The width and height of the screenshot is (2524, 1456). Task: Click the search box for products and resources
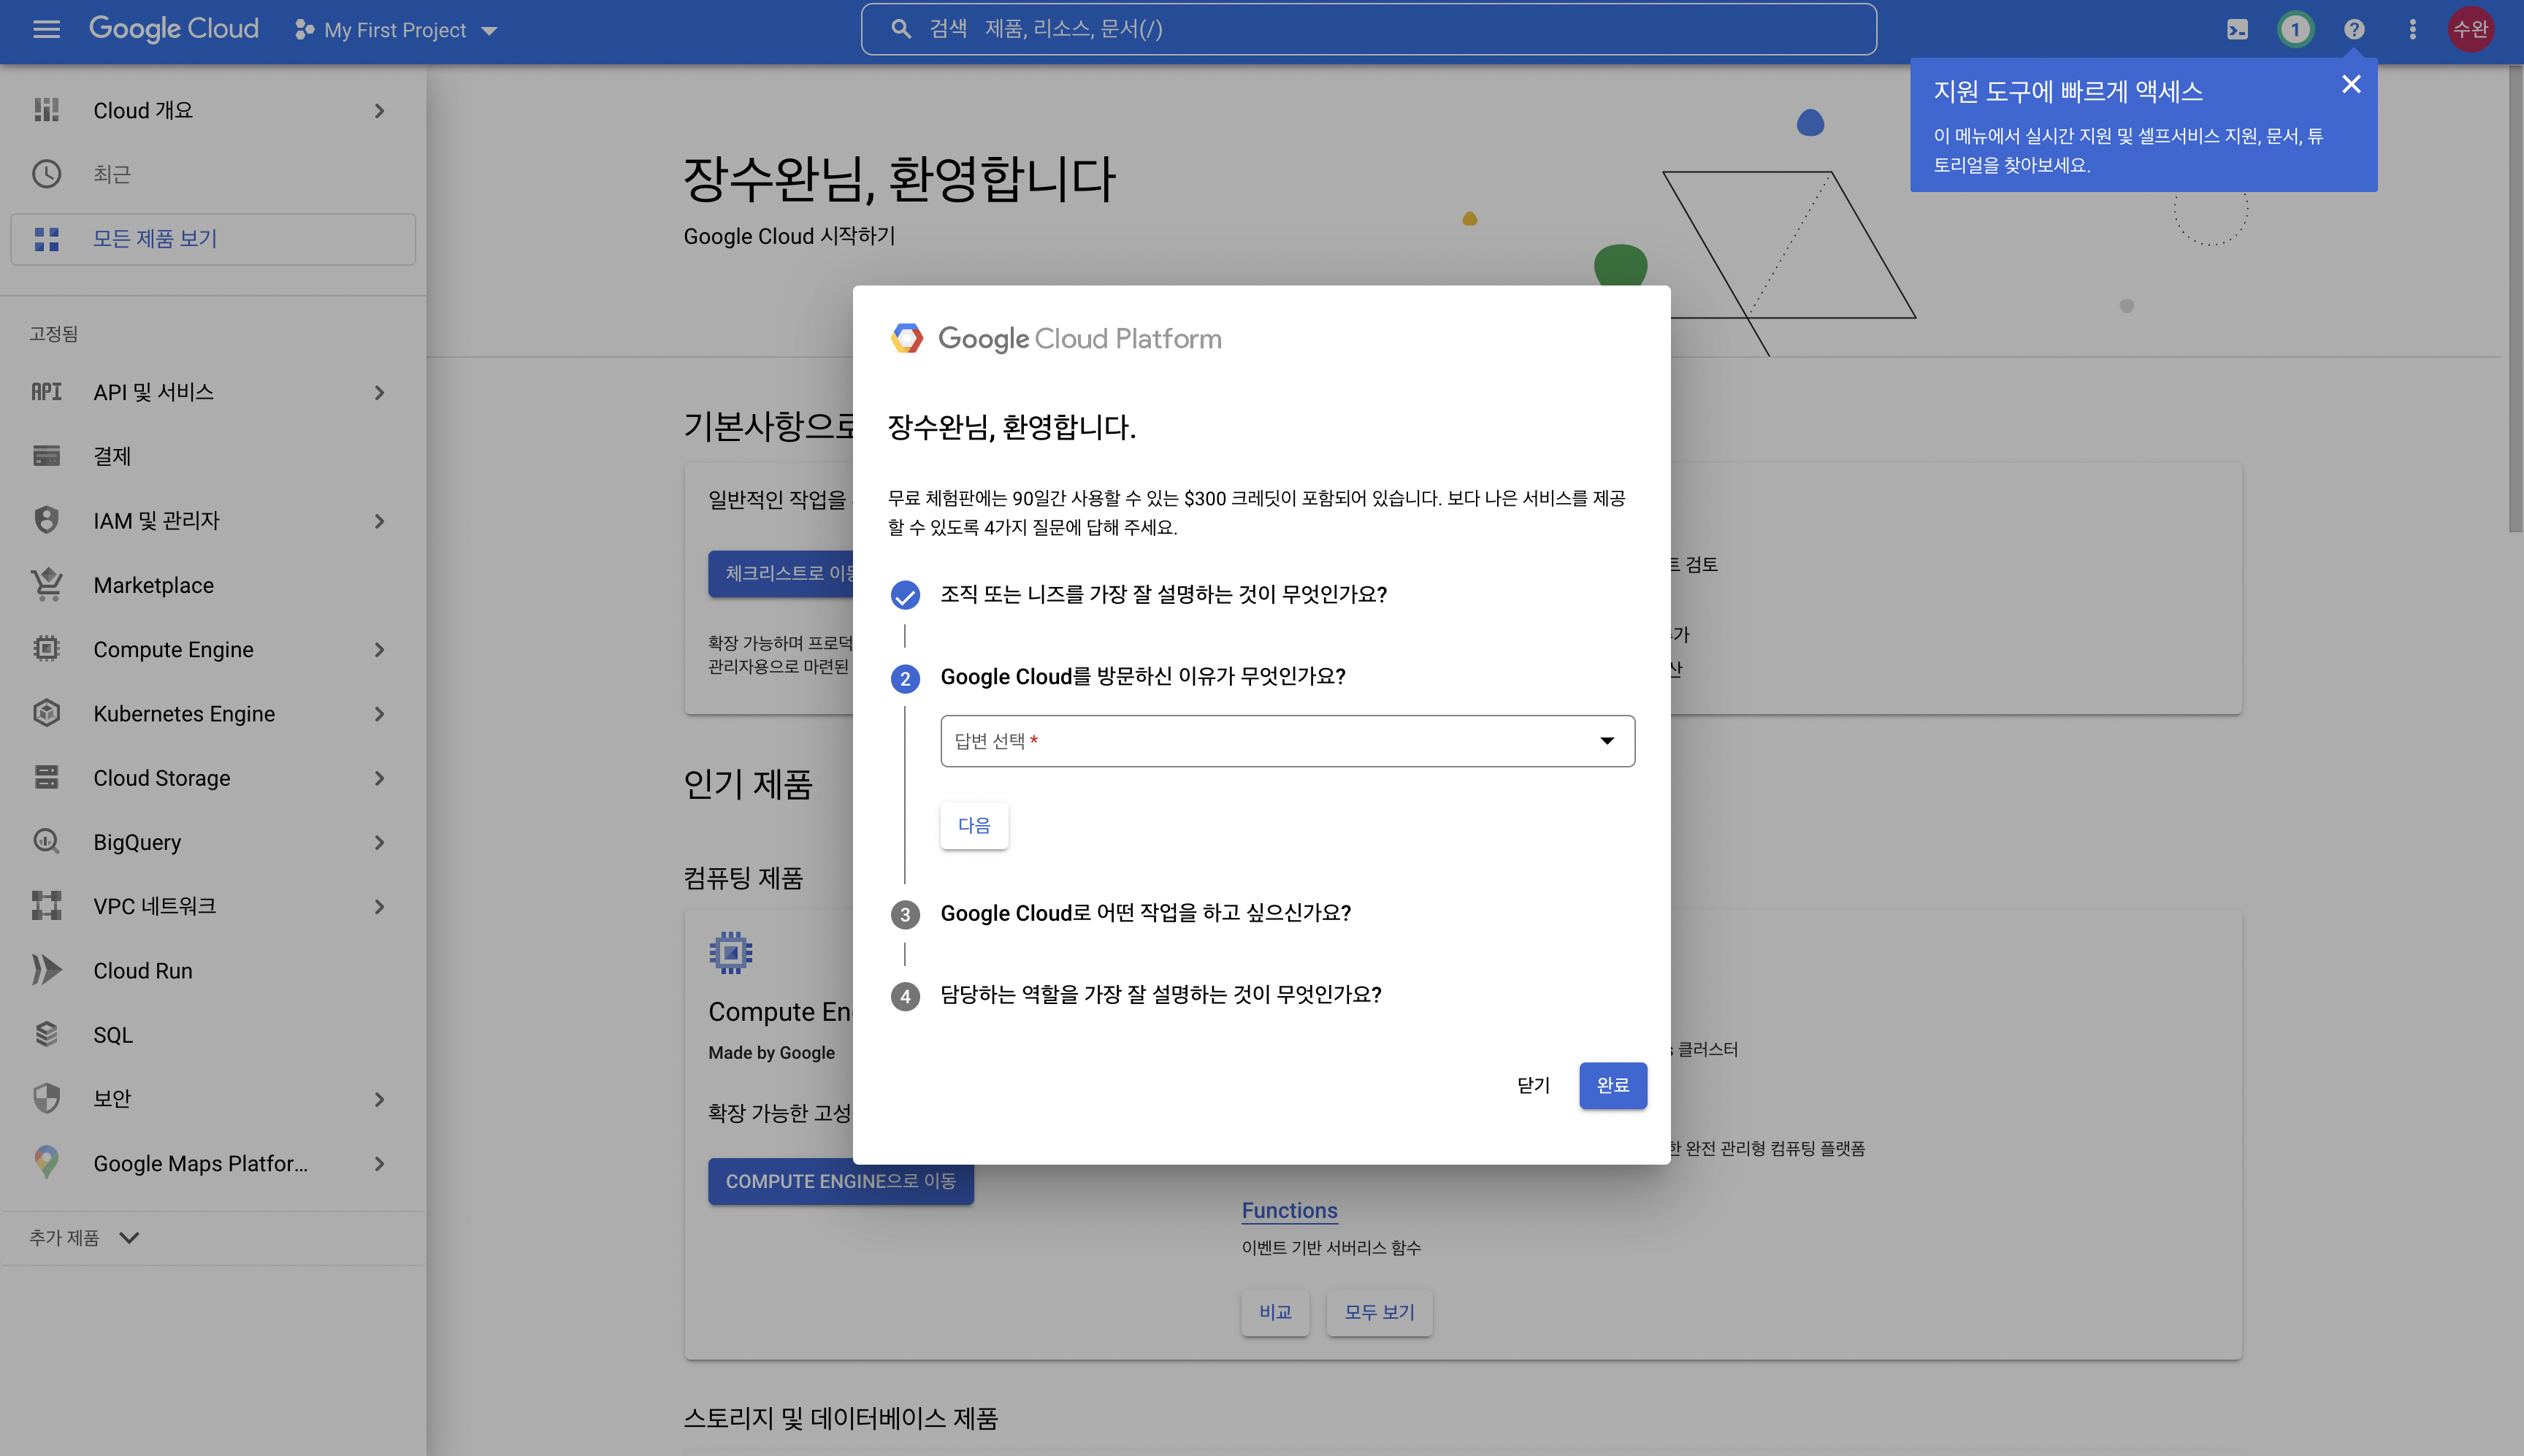pos(1368,29)
